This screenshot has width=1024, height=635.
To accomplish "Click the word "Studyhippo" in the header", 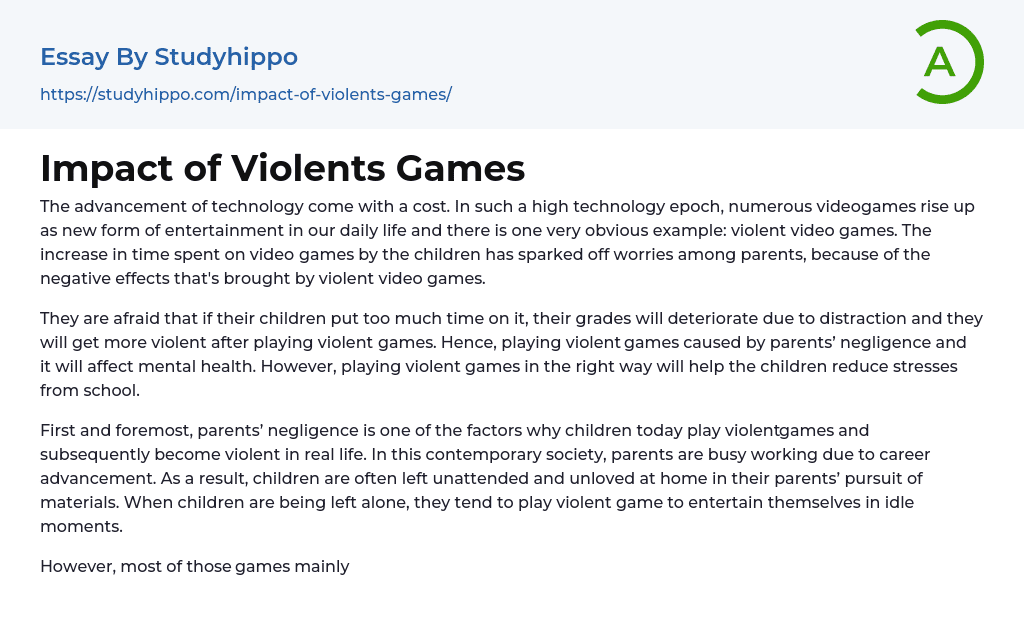I will coord(226,57).
